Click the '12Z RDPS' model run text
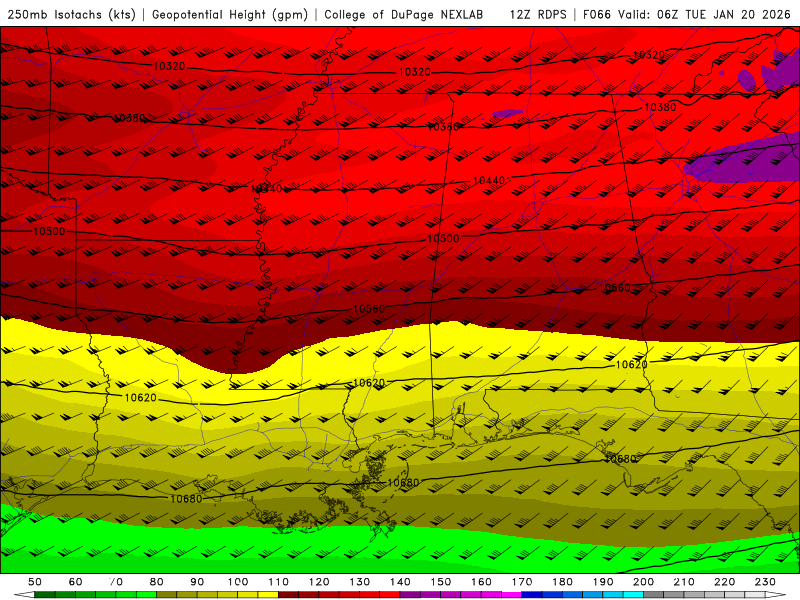Screen dimensions: 800x600 538,14
